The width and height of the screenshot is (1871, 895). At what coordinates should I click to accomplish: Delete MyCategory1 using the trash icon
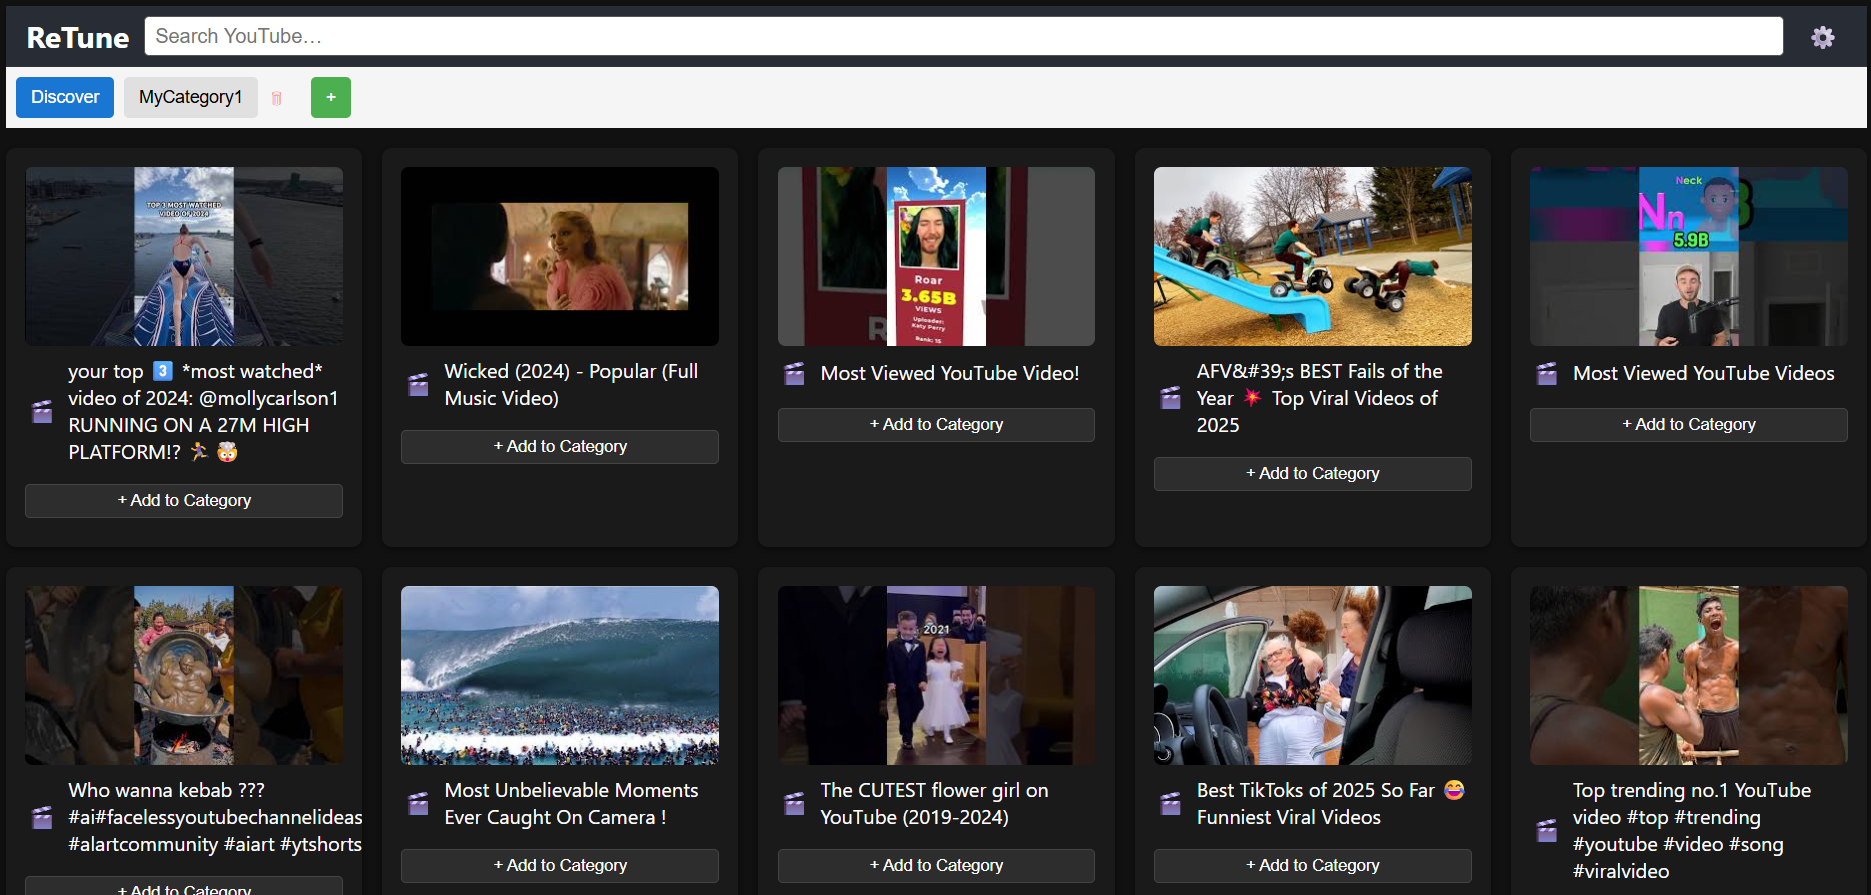click(x=277, y=98)
